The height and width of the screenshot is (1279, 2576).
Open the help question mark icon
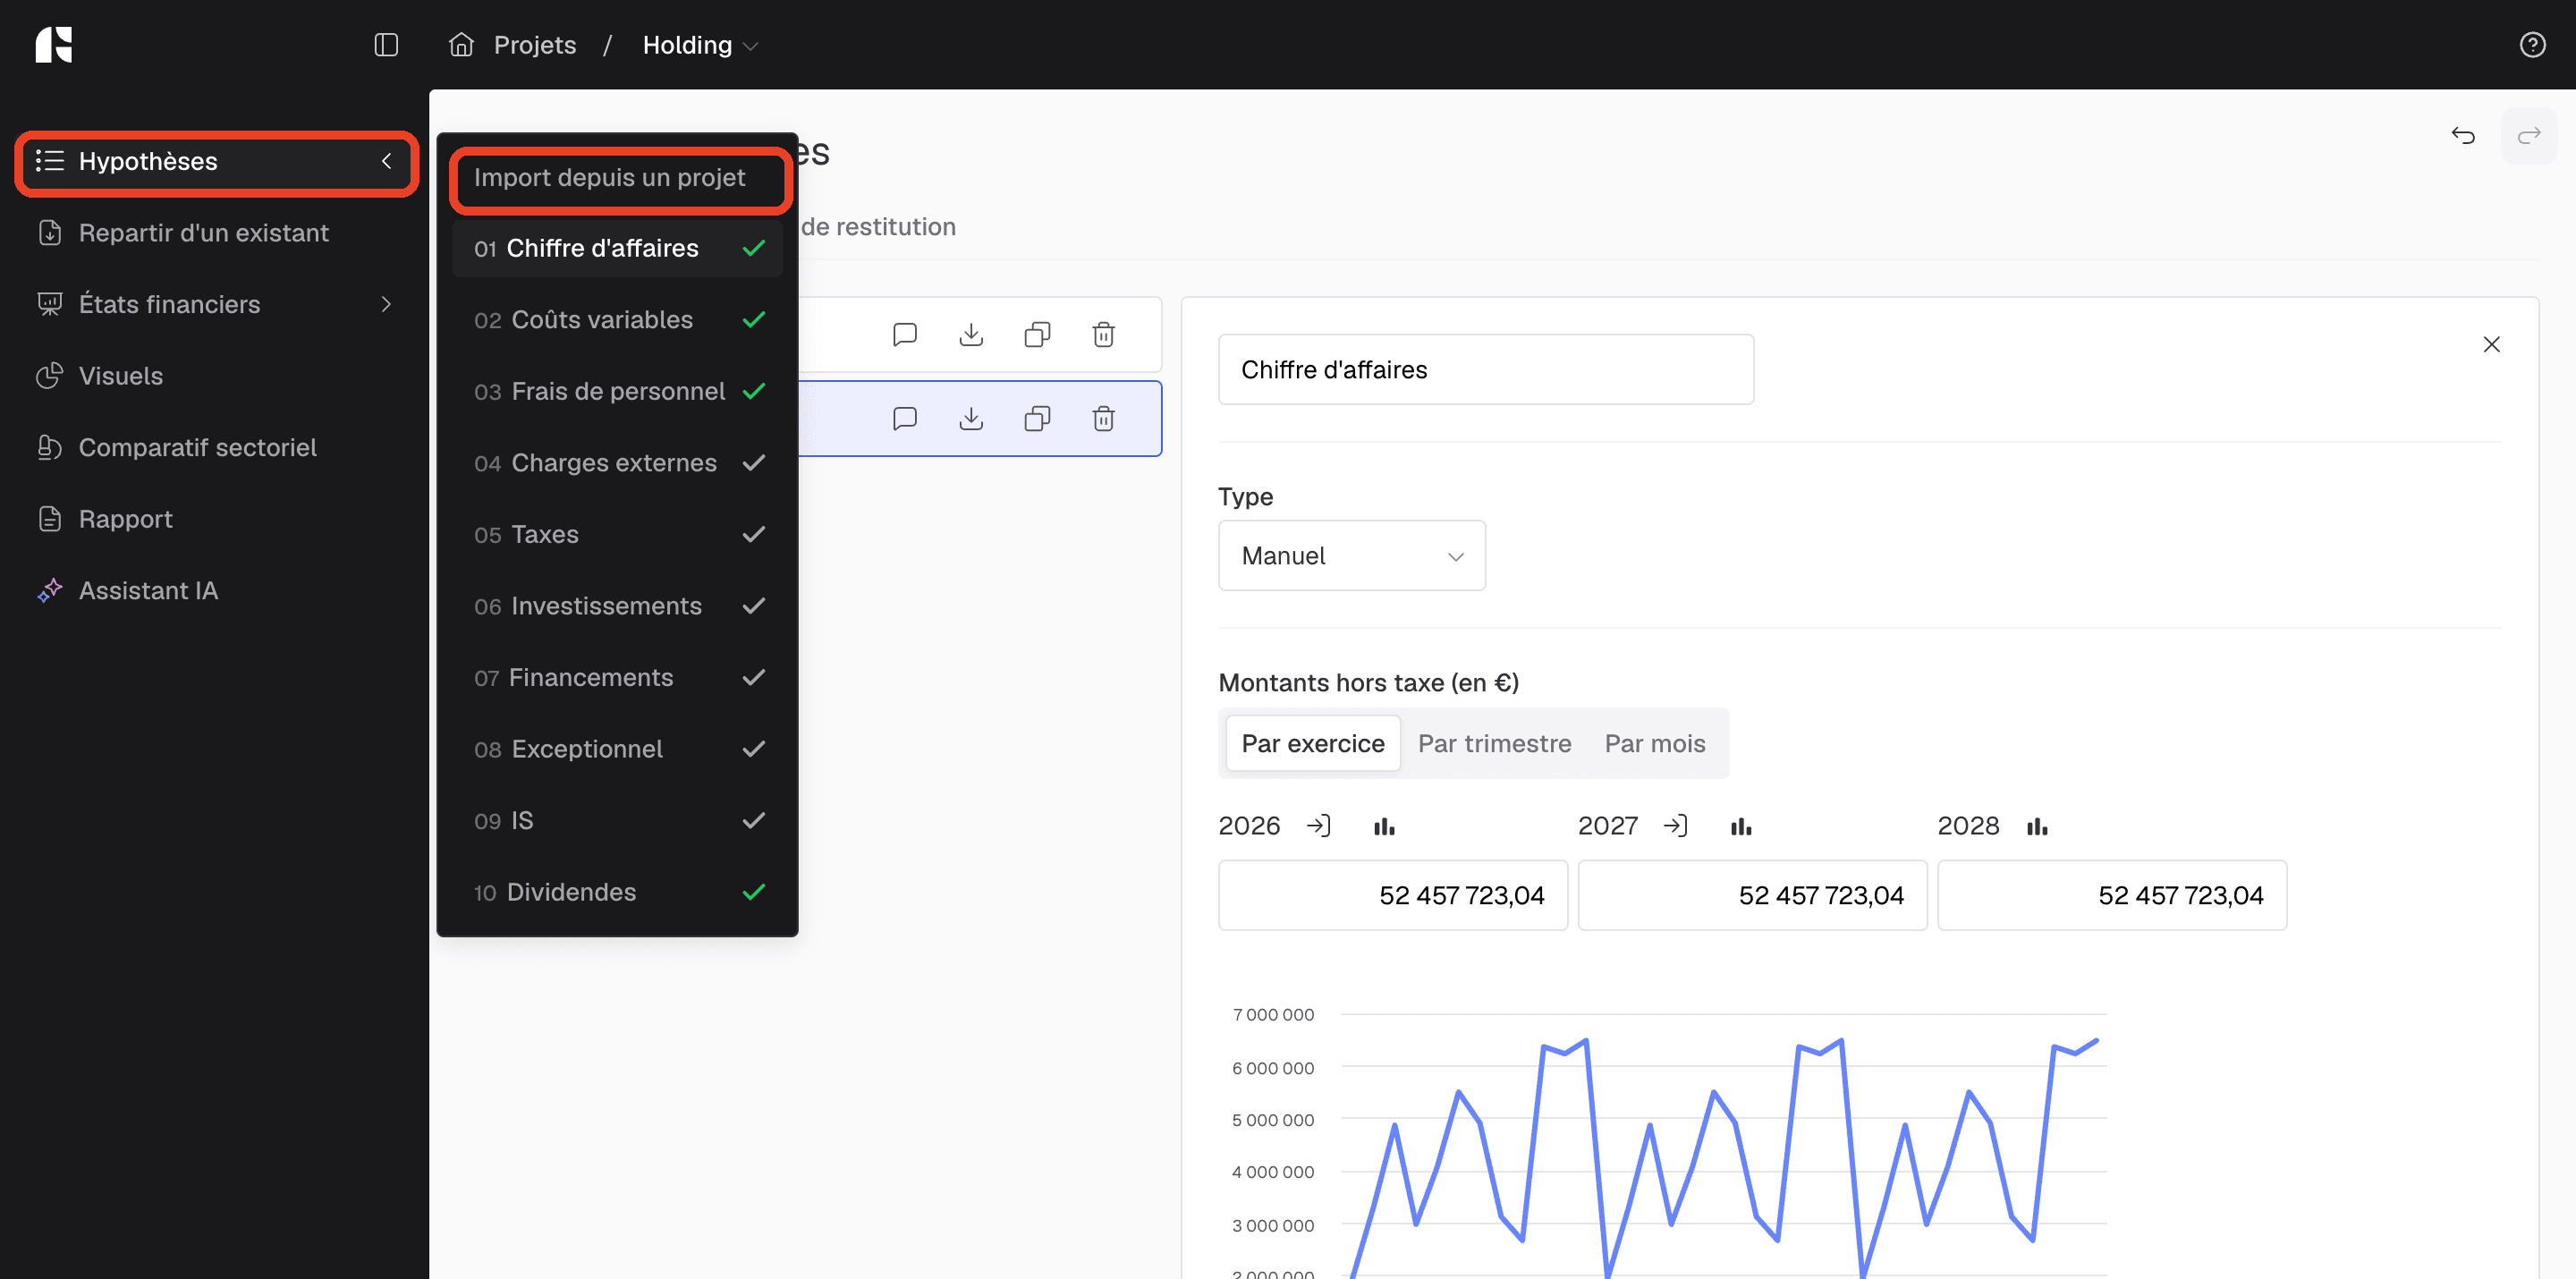point(2532,45)
